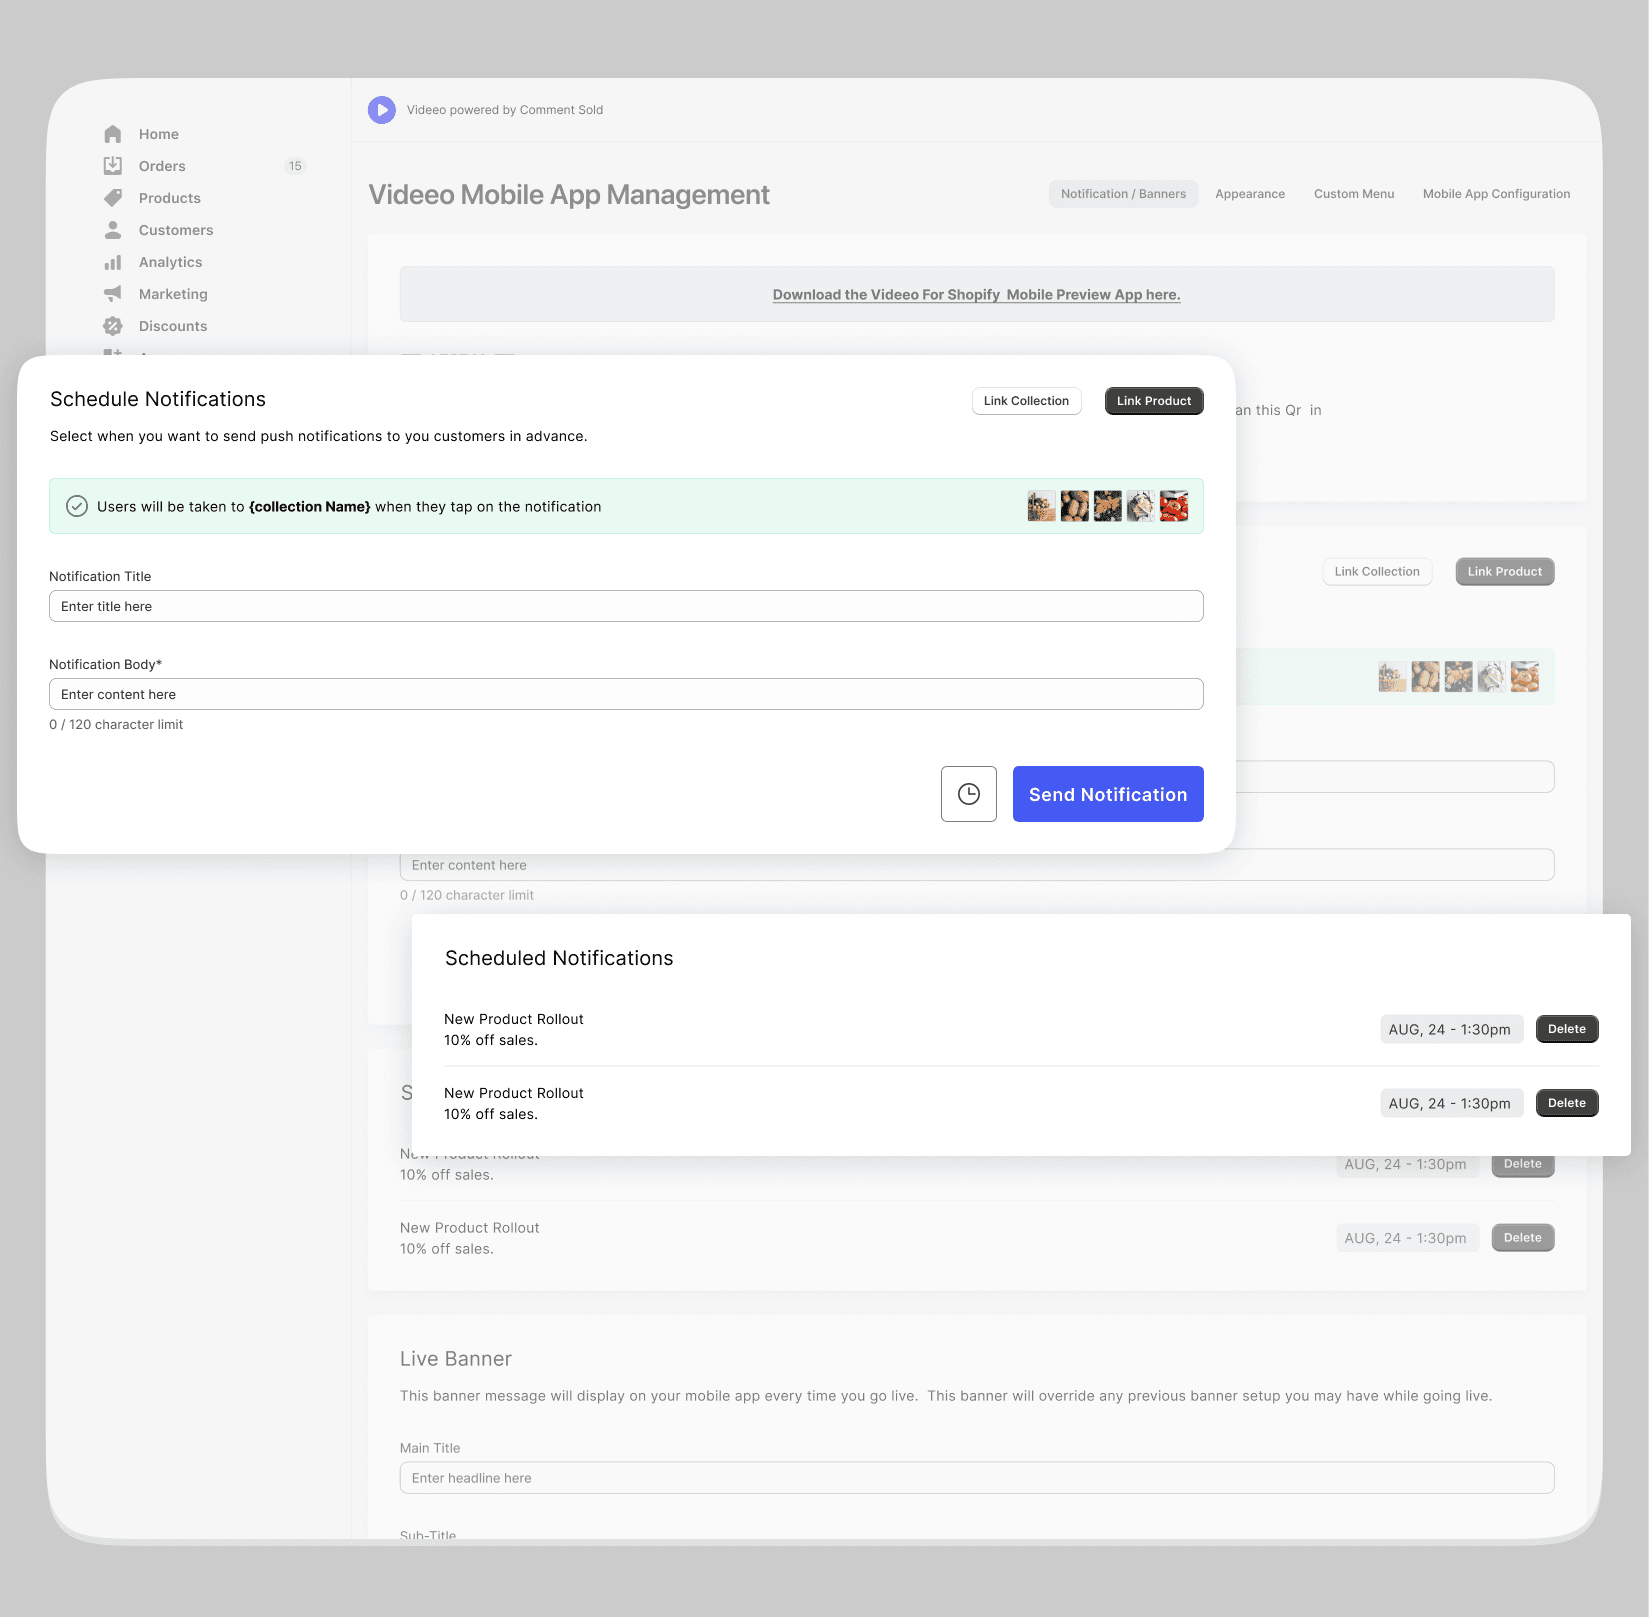Click the Live Banner Main Title field
1649x1617 pixels.
point(977,1478)
